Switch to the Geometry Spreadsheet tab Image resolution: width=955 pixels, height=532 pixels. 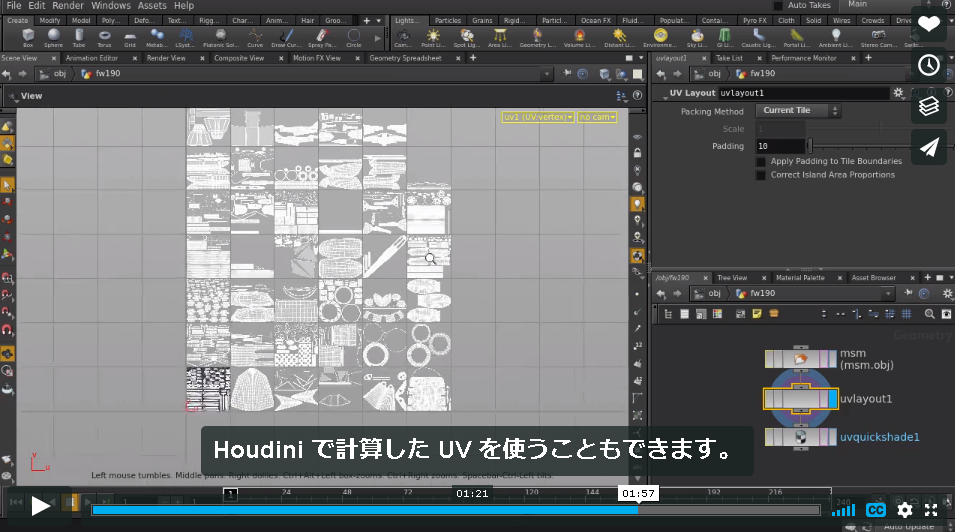[405, 58]
